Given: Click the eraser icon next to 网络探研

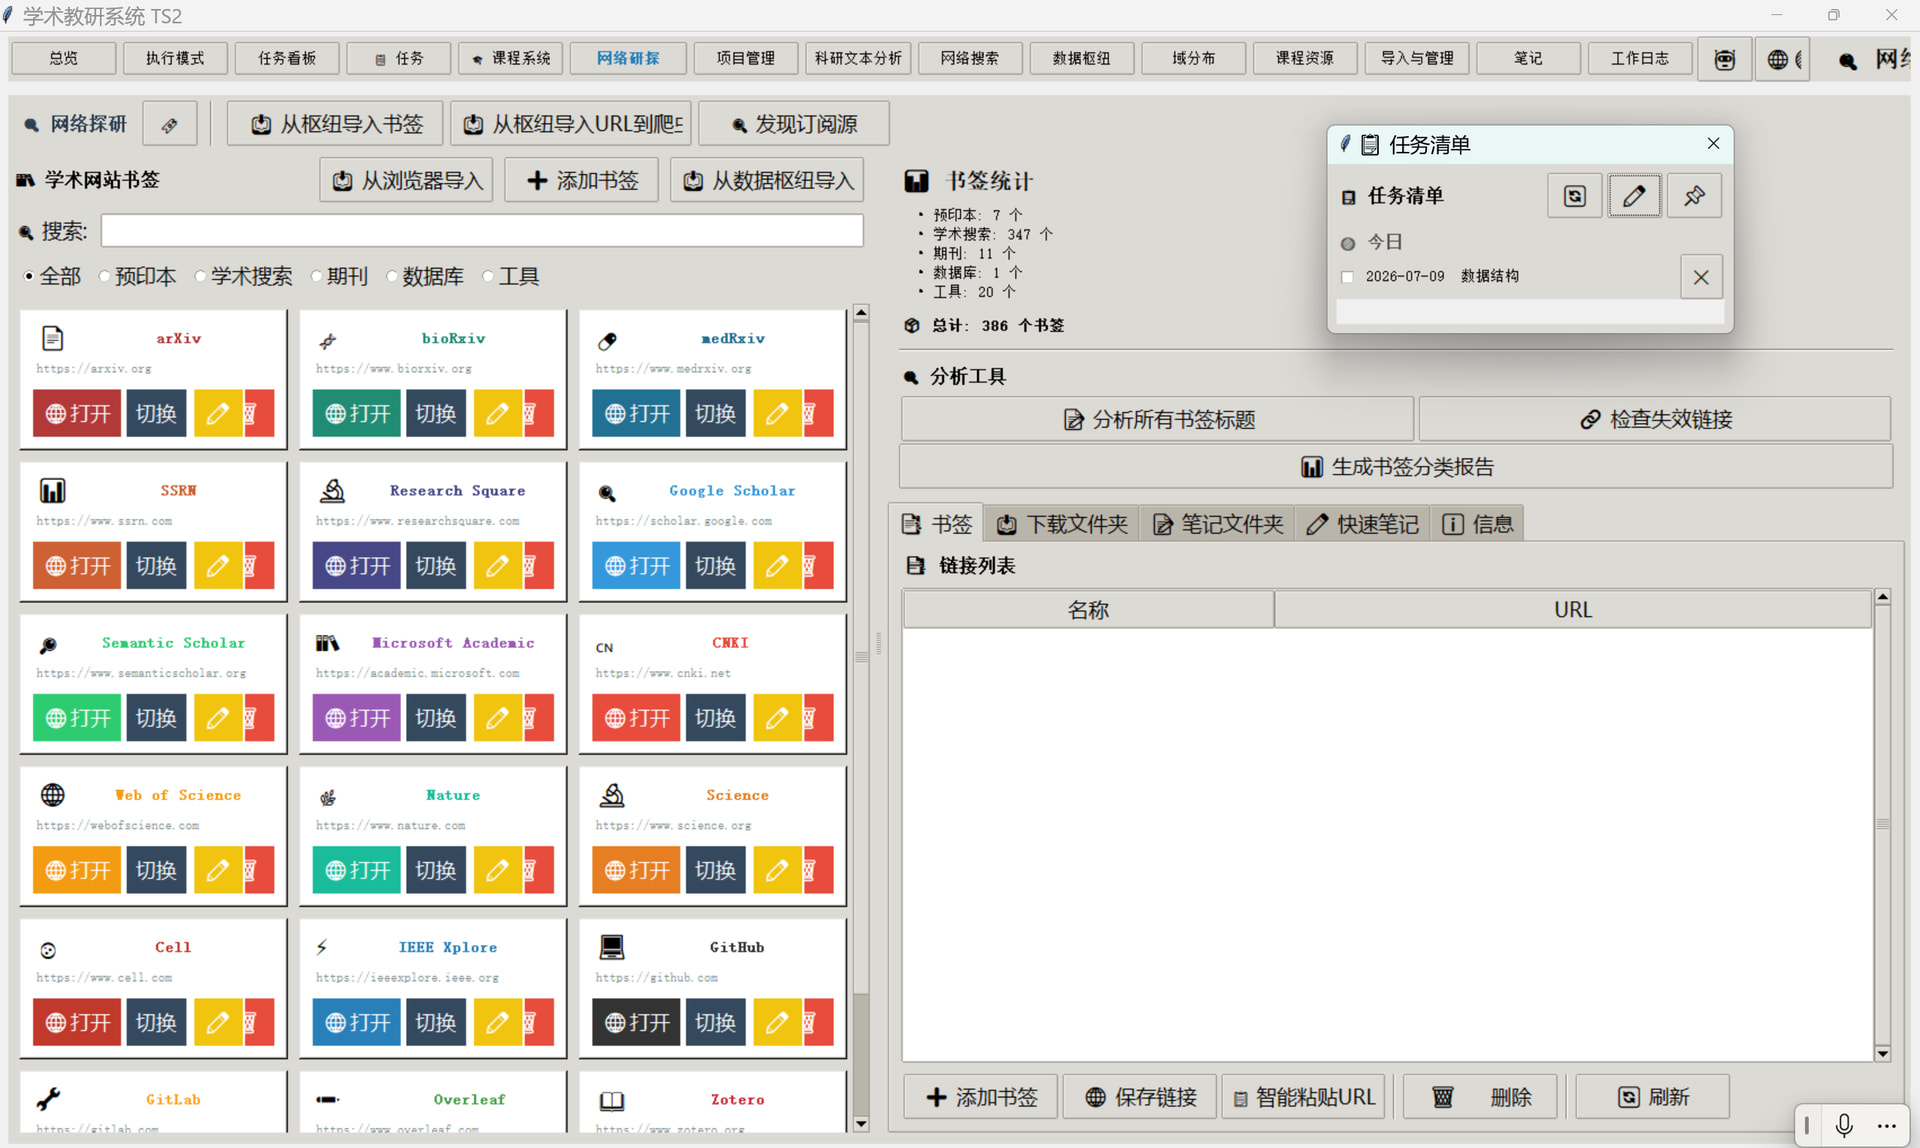Looking at the screenshot, I should click(x=170, y=125).
